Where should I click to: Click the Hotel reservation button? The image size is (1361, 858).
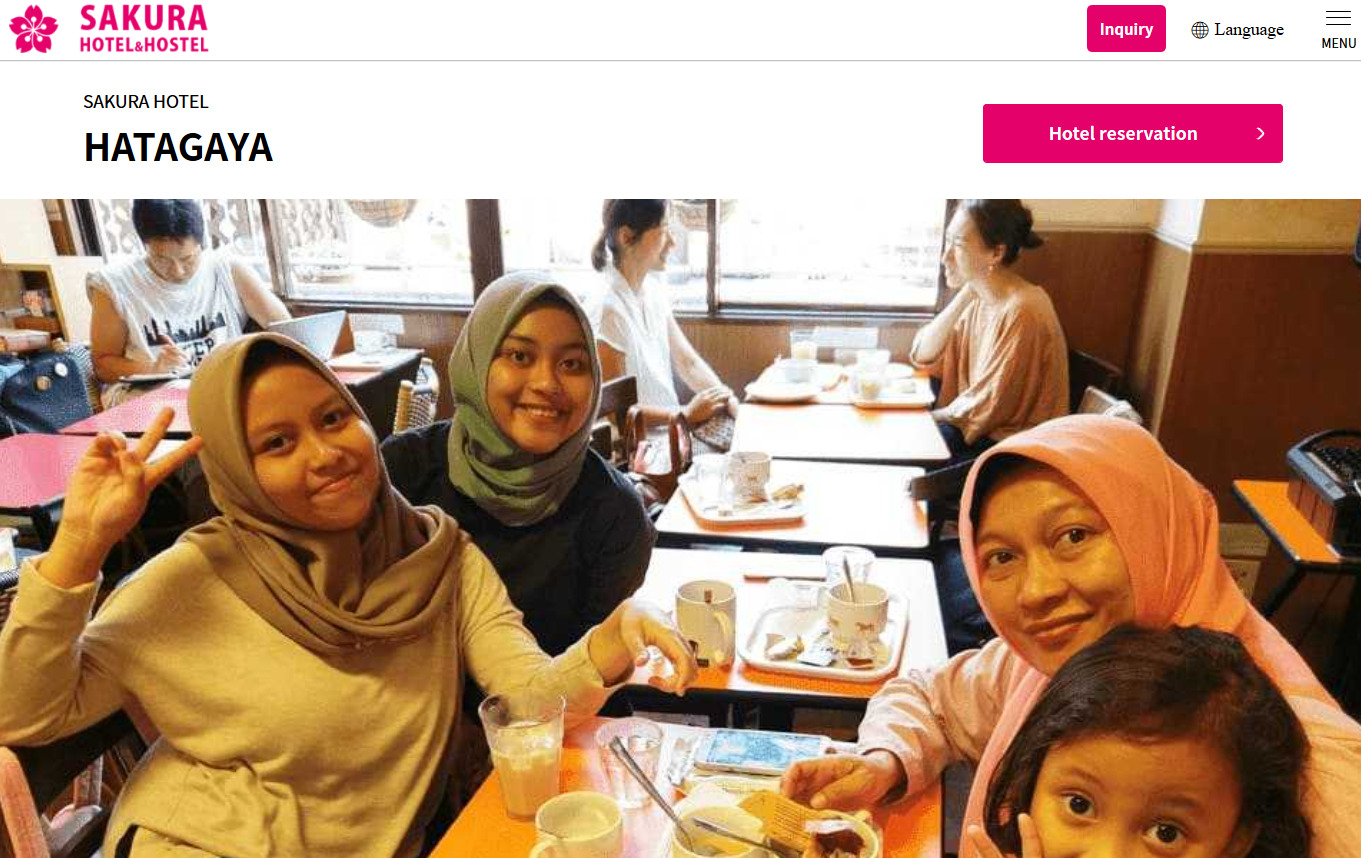pyautogui.click(x=1133, y=133)
